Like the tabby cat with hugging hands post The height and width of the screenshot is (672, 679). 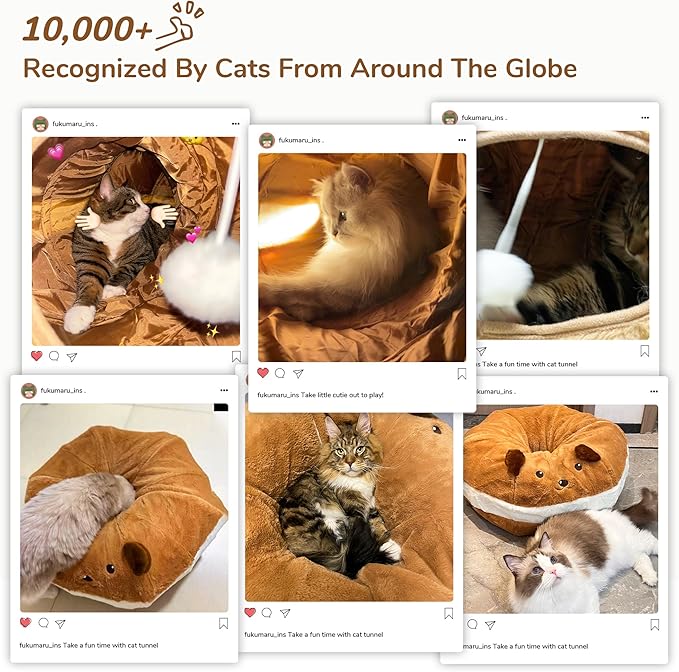pyautogui.click(x=37, y=356)
